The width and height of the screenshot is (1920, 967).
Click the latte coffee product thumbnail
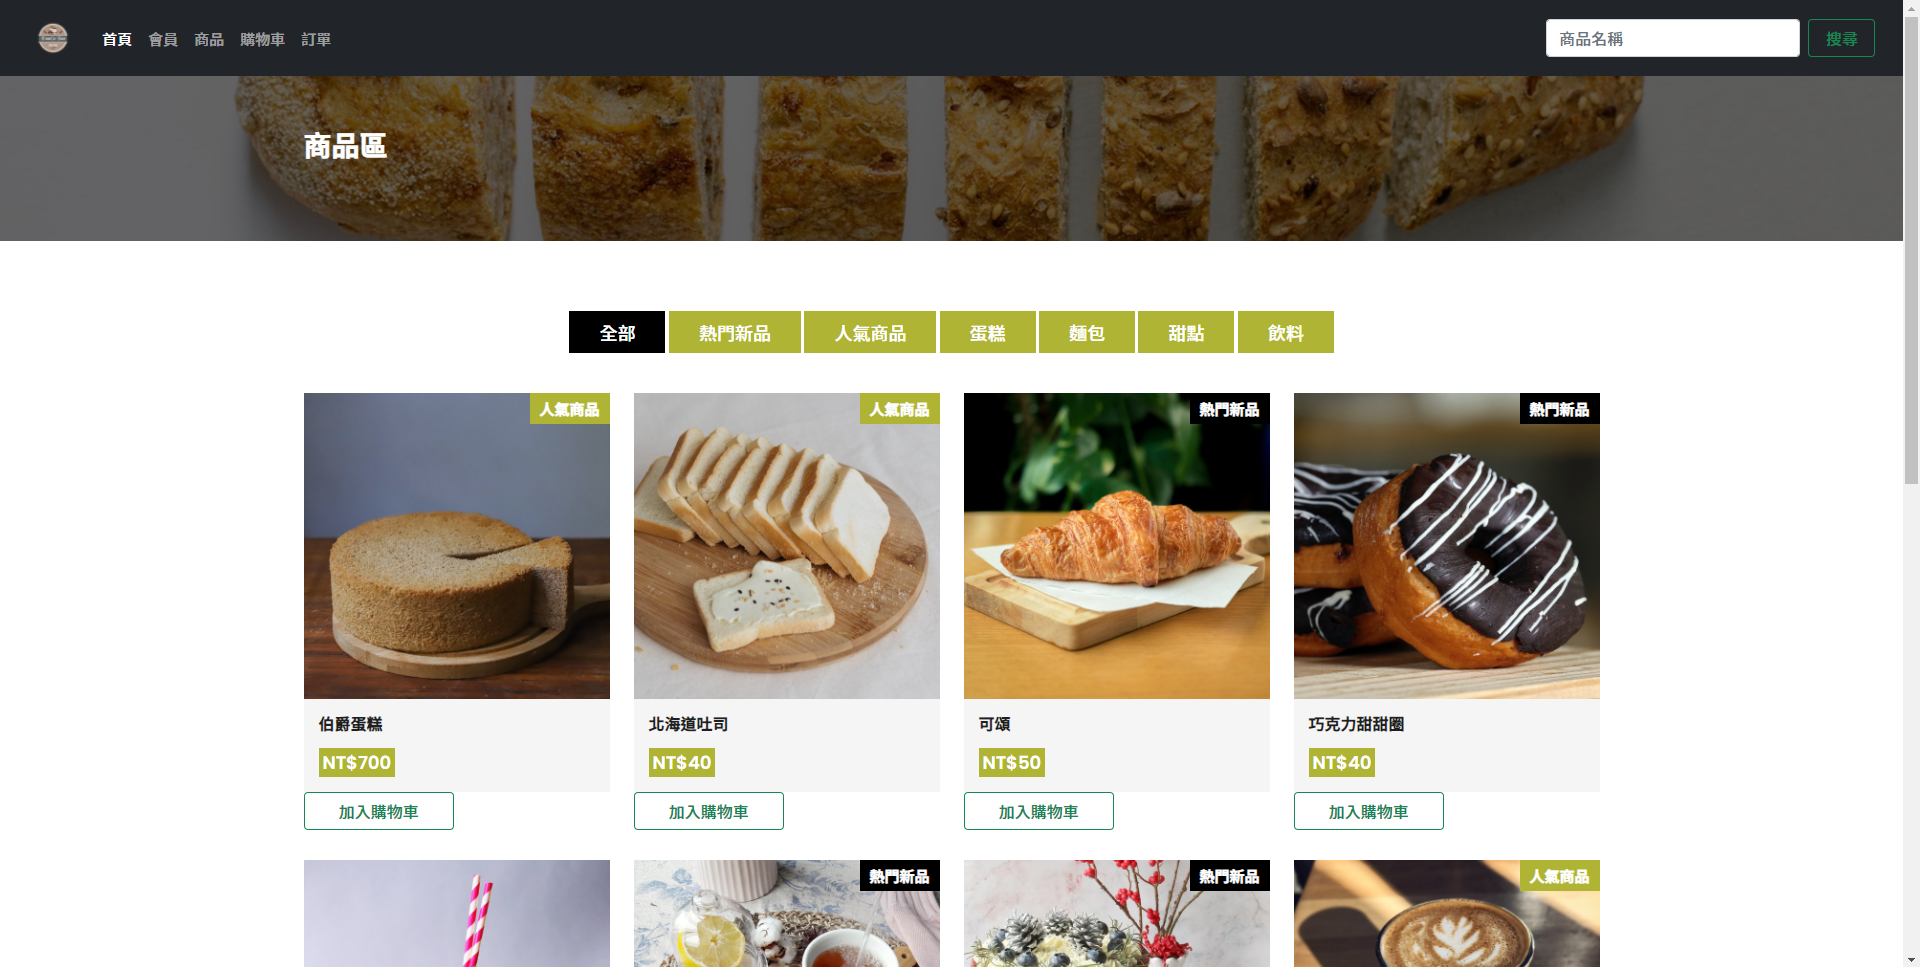pyautogui.click(x=1447, y=913)
